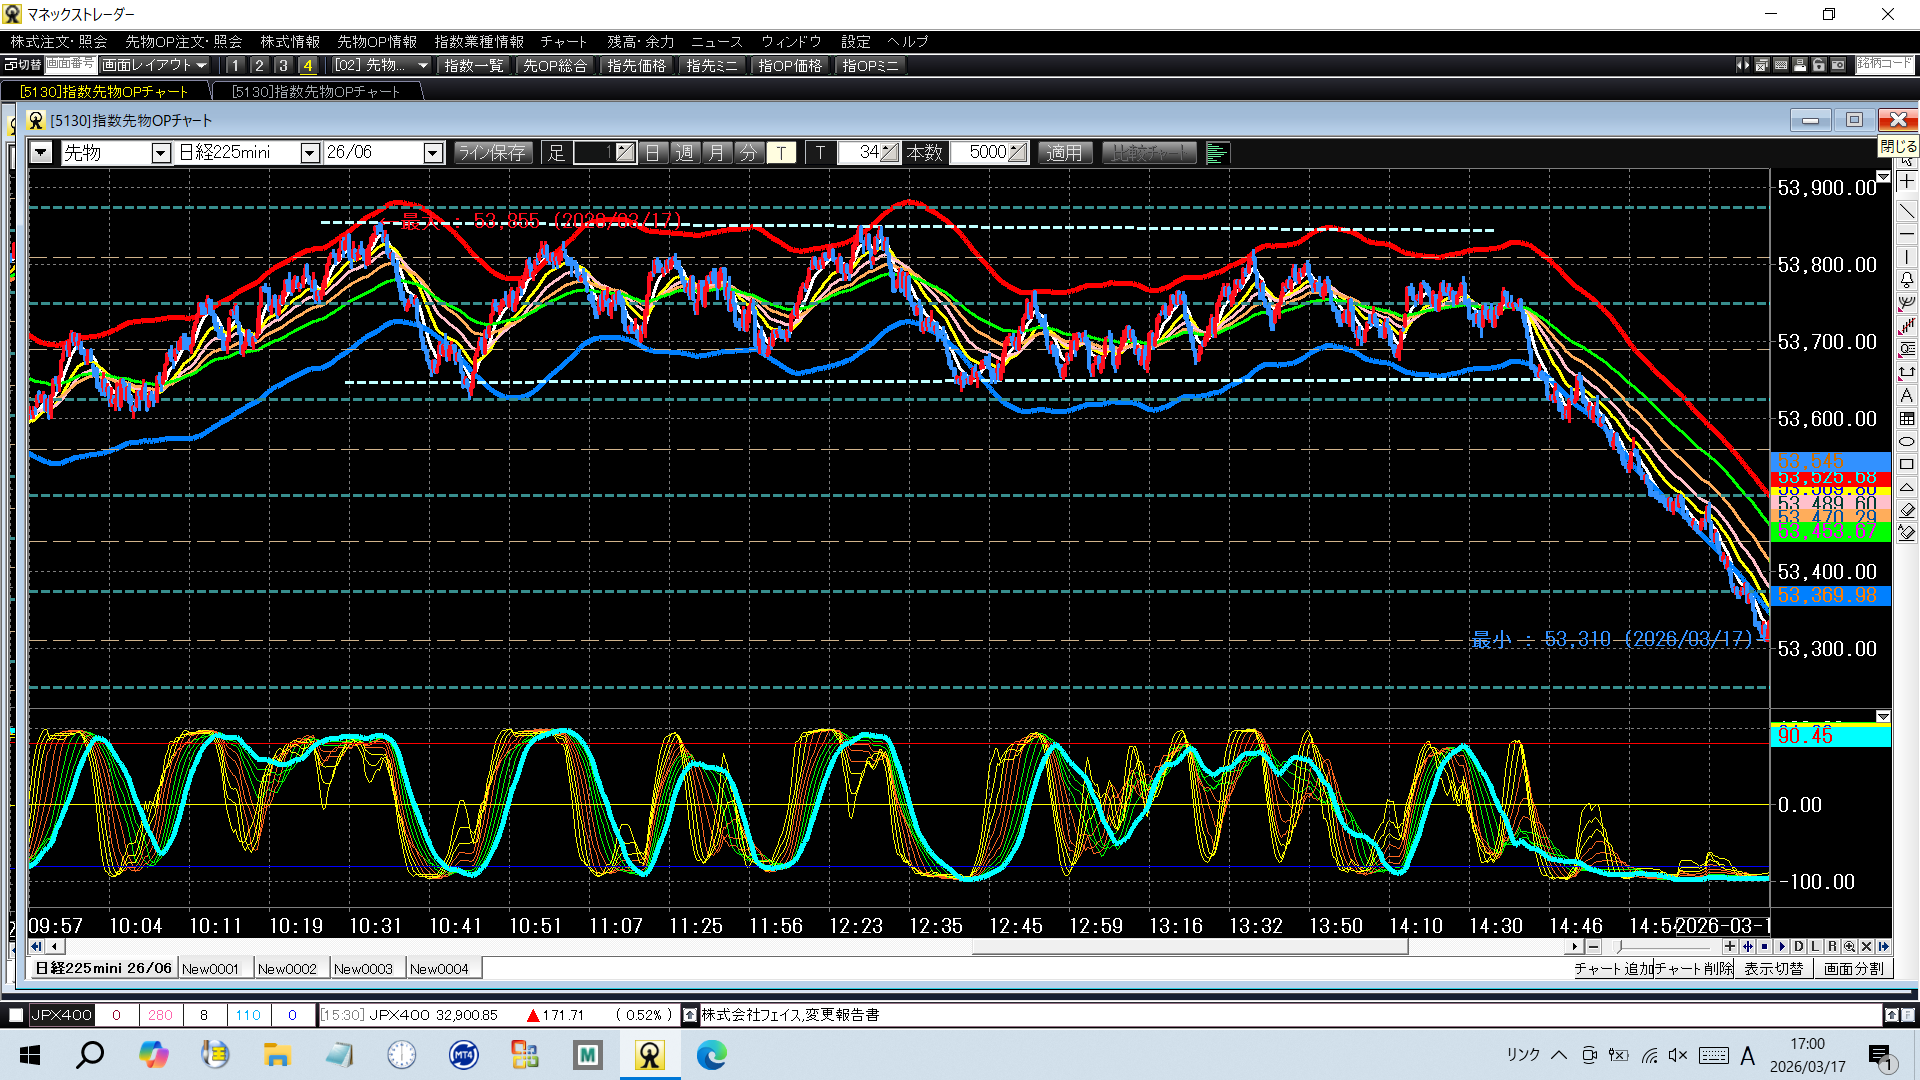Screen dimensions: 1920x1080
Task: Toggle the 週 weekly timeframe button
Action: (684, 153)
